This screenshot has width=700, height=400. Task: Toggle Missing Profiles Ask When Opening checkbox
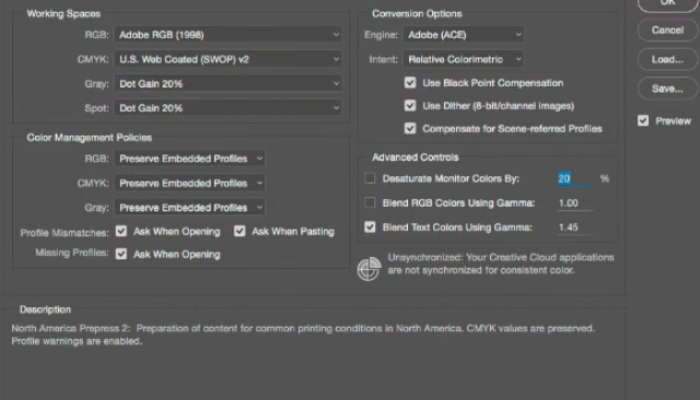pos(121,254)
